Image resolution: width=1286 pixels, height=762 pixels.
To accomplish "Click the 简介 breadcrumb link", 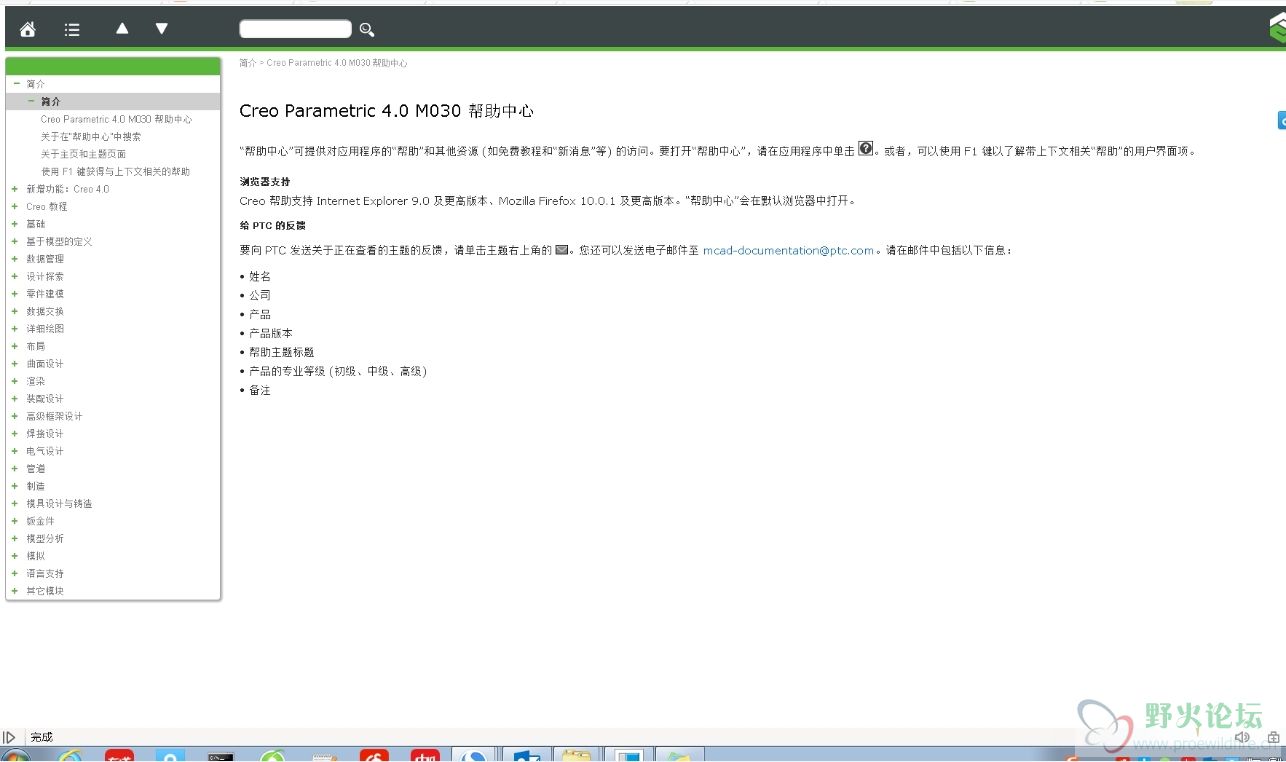I will (x=248, y=63).
